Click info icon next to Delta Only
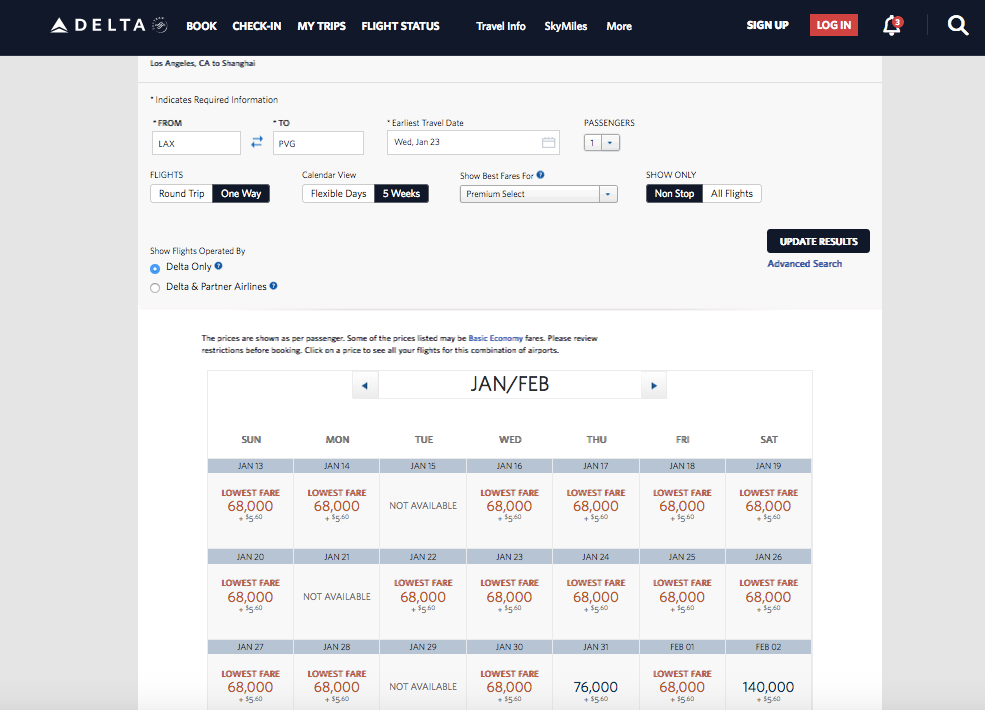This screenshot has height=710, width=985. [x=219, y=267]
